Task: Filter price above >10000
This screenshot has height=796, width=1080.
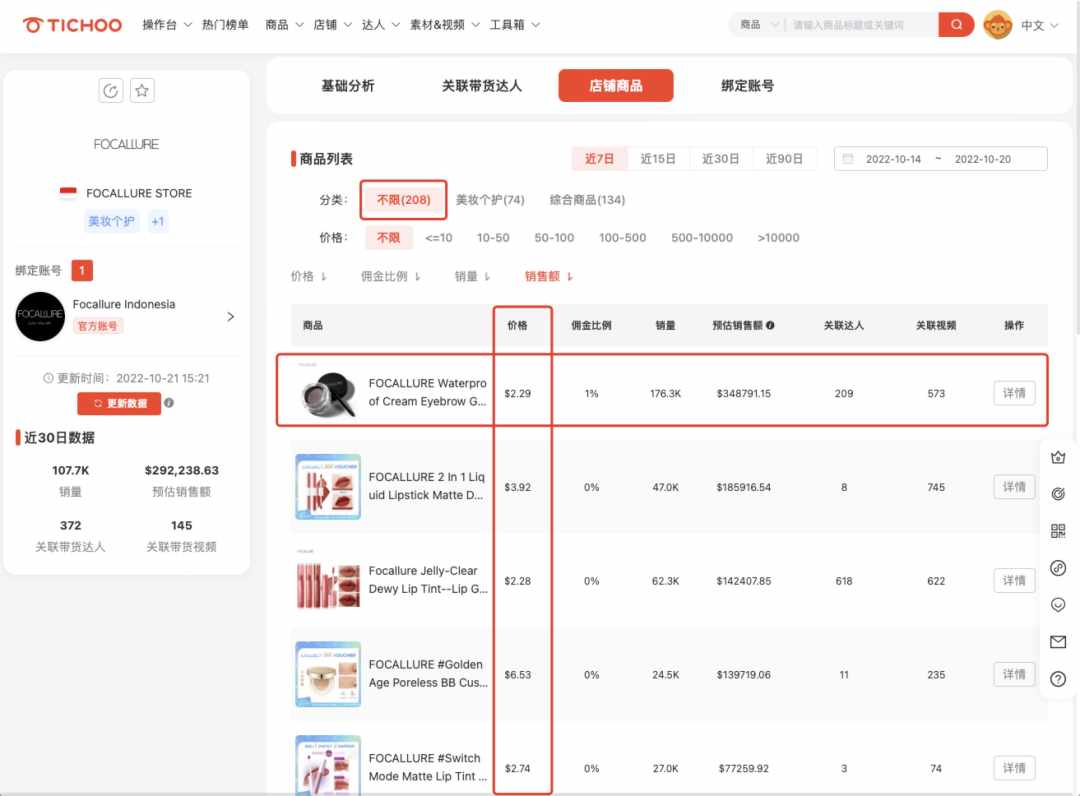Action: click(778, 238)
